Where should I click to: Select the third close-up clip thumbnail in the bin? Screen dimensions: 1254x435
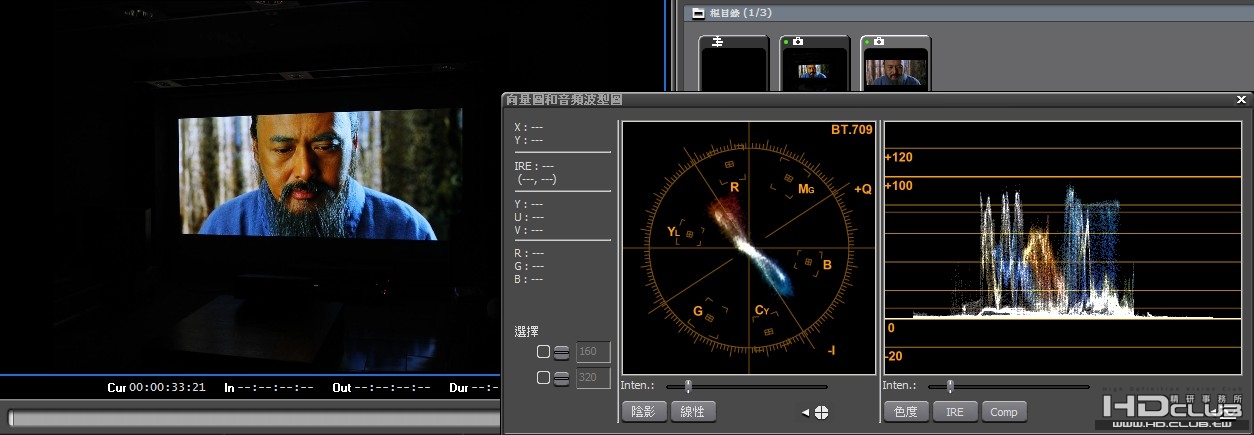point(896,62)
